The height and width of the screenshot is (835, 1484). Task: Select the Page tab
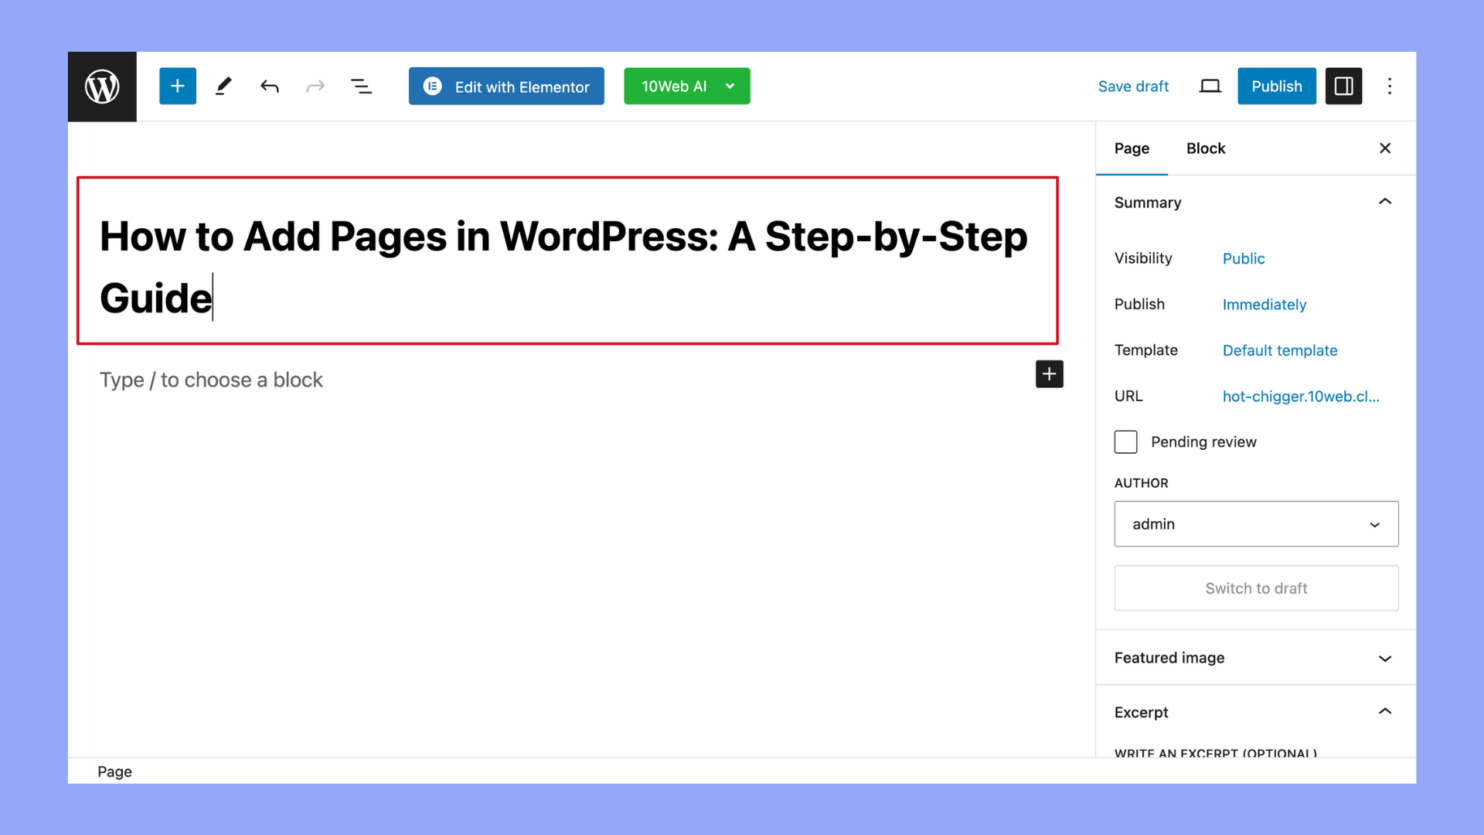coord(1132,148)
